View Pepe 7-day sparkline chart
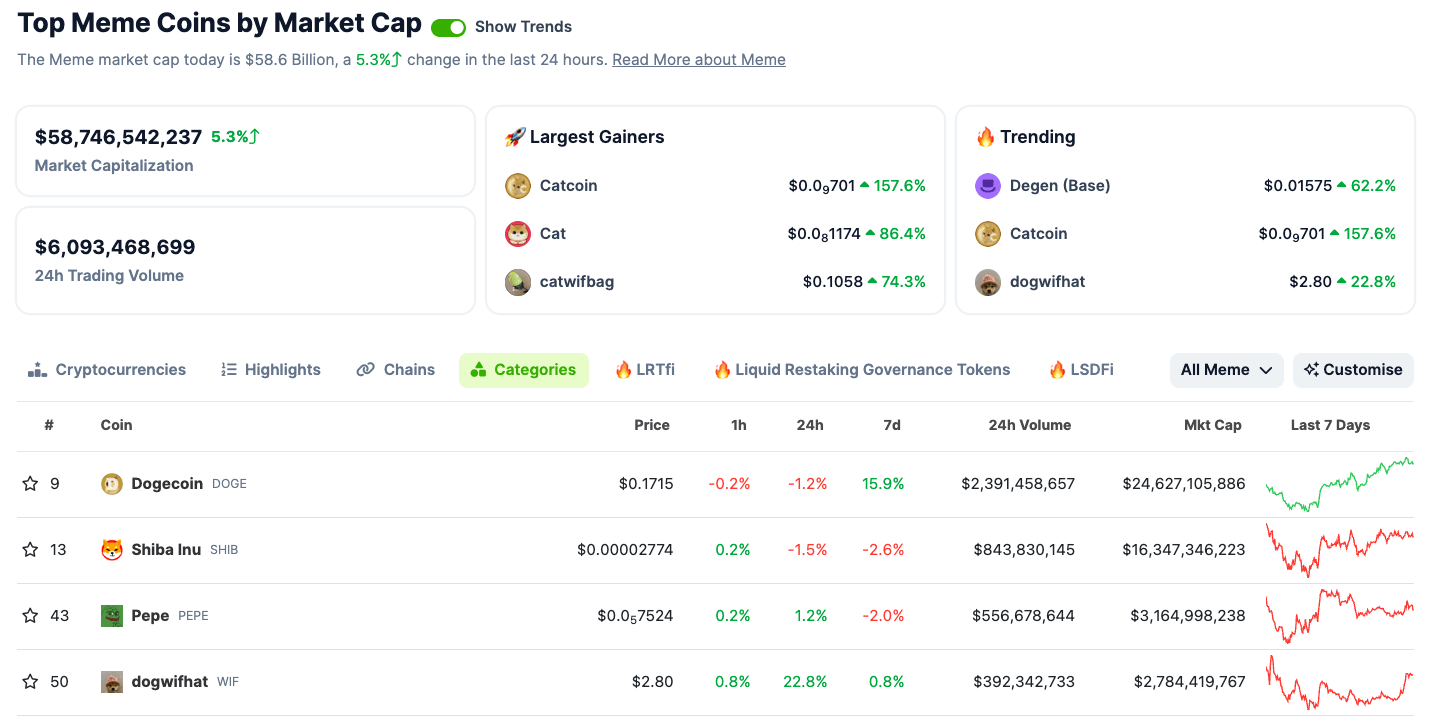This screenshot has height=719, width=1439. [x=1339, y=616]
